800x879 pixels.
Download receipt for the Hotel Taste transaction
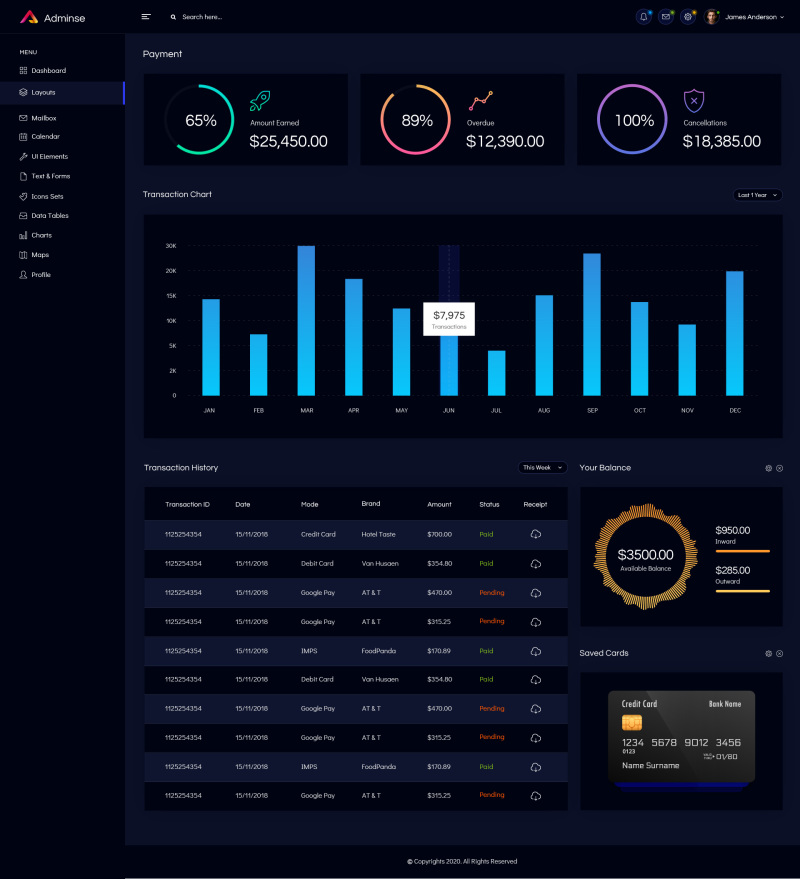pyautogui.click(x=536, y=534)
